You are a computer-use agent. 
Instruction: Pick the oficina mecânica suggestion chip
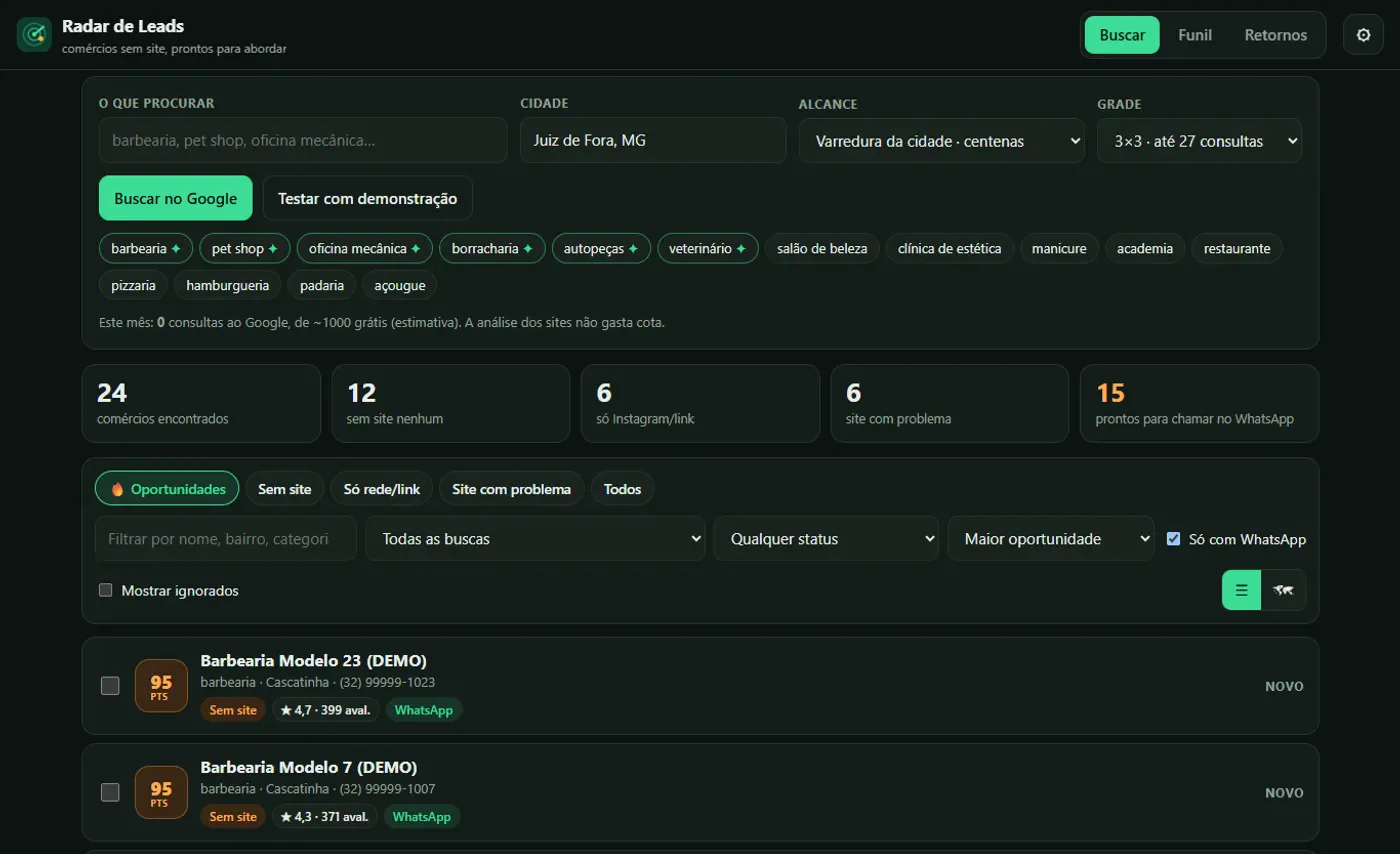pyautogui.click(x=365, y=248)
